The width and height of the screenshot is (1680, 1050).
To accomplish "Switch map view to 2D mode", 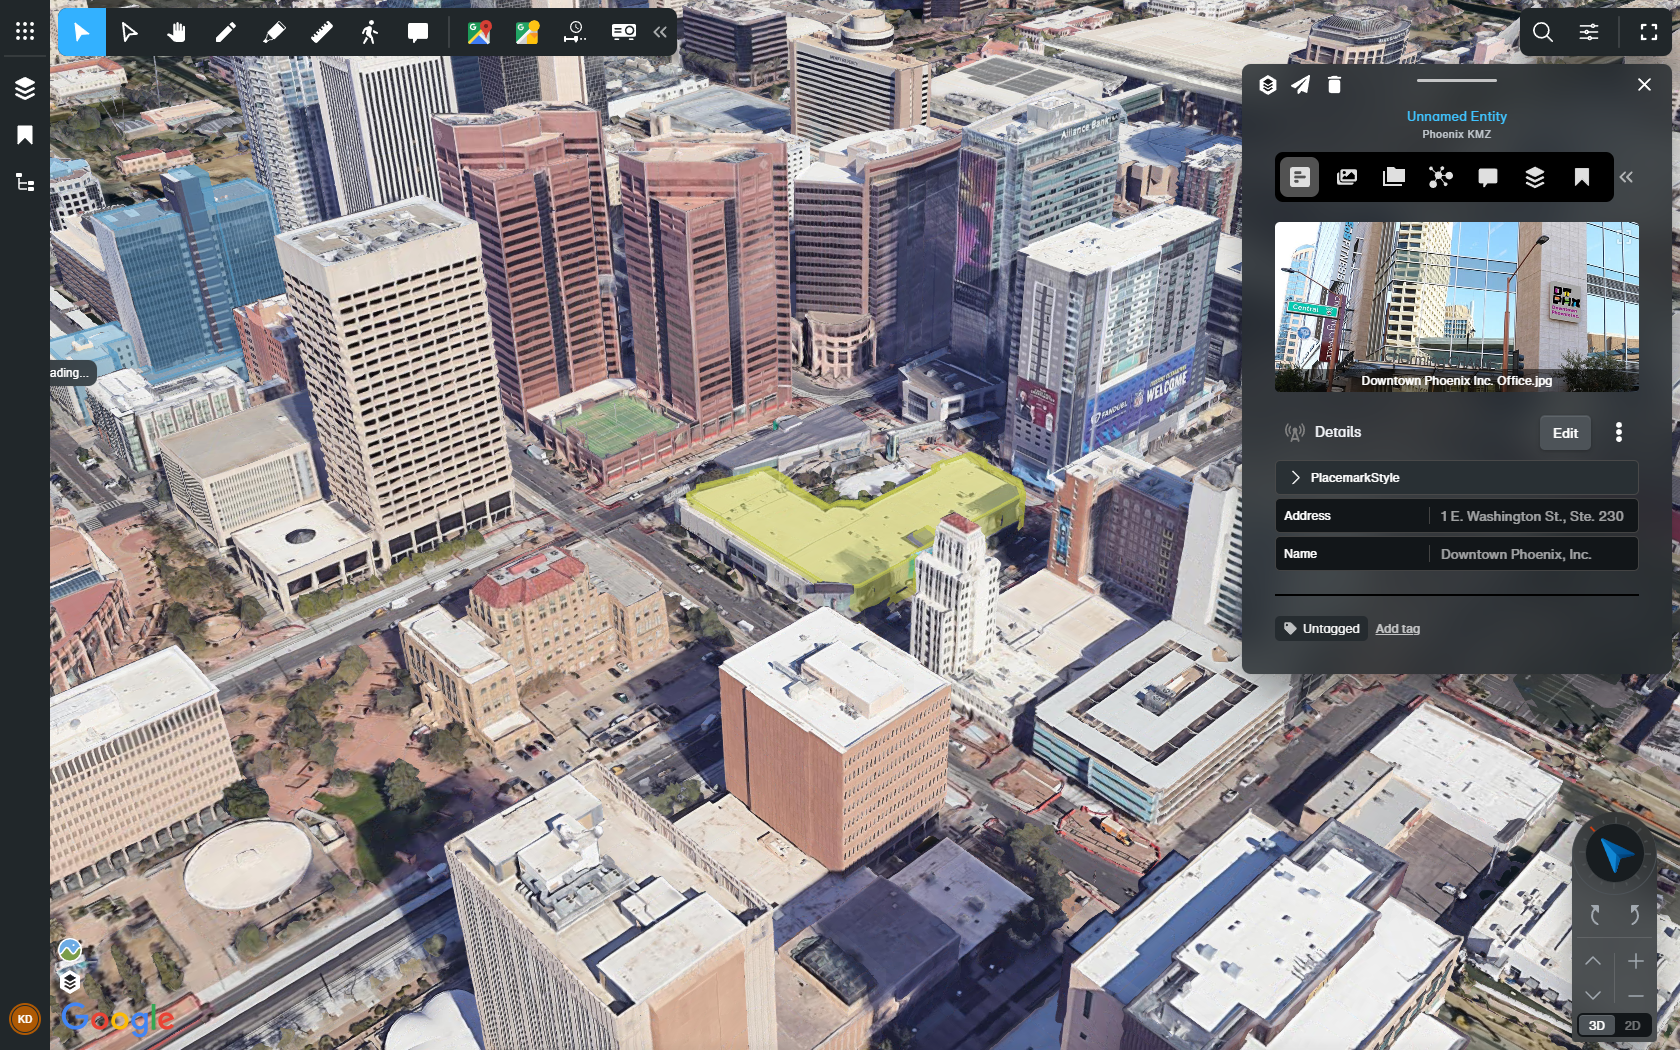I will pos(1632,1025).
